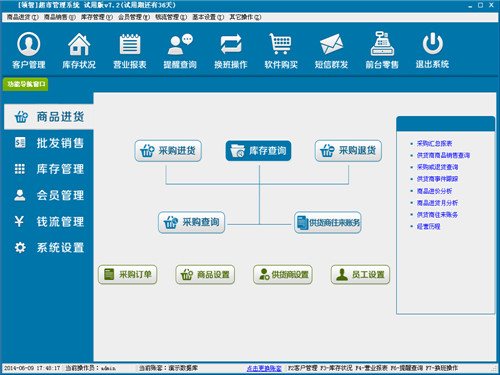Open 营业报表 business report icon
The height and width of the screenshot is (375, 500).
[x=130, y=50]
